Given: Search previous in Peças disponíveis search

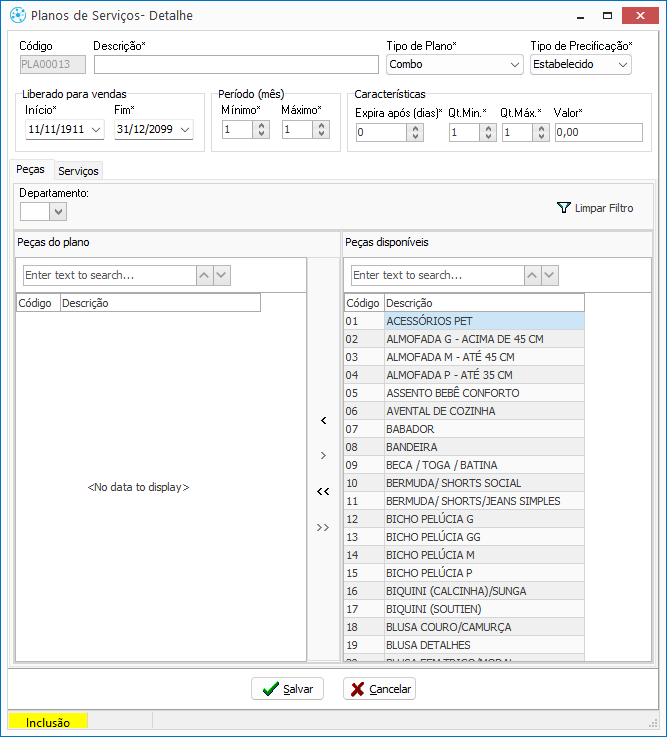Looking at the screenshot, I should pyautogui.click(x=532, y=275).
